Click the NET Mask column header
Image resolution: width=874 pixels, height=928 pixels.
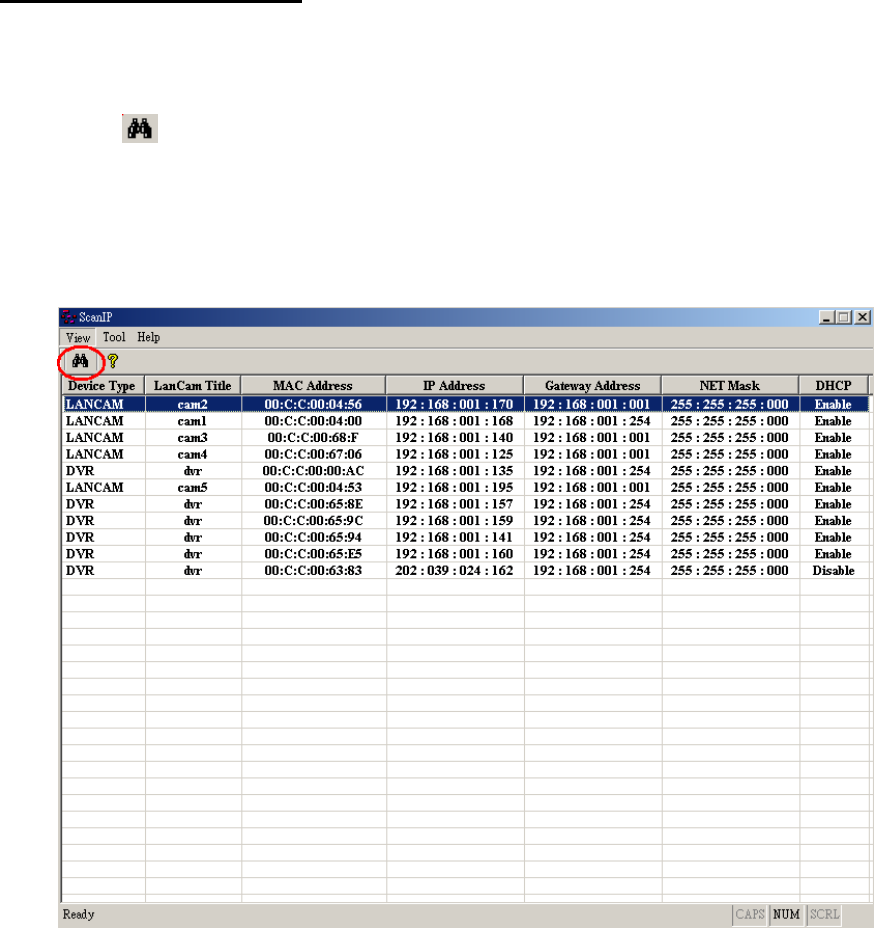point(729,385)
